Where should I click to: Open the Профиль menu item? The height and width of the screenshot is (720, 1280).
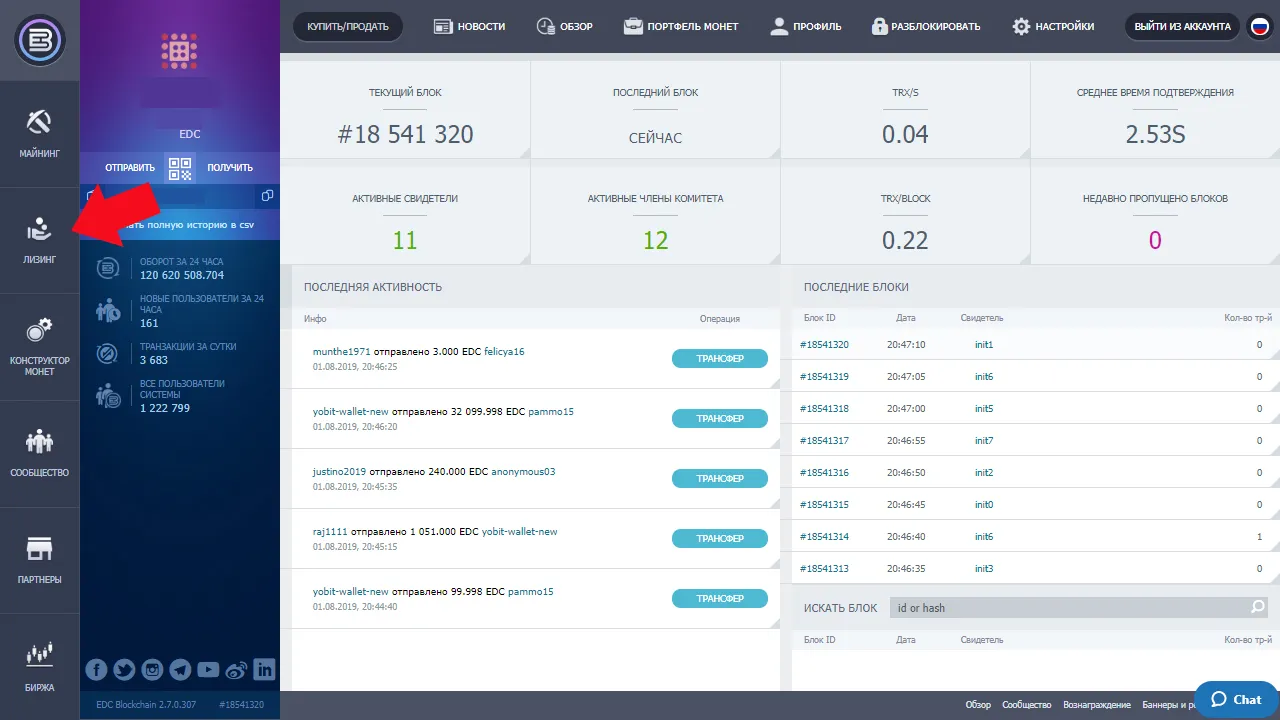coord(806,27)
